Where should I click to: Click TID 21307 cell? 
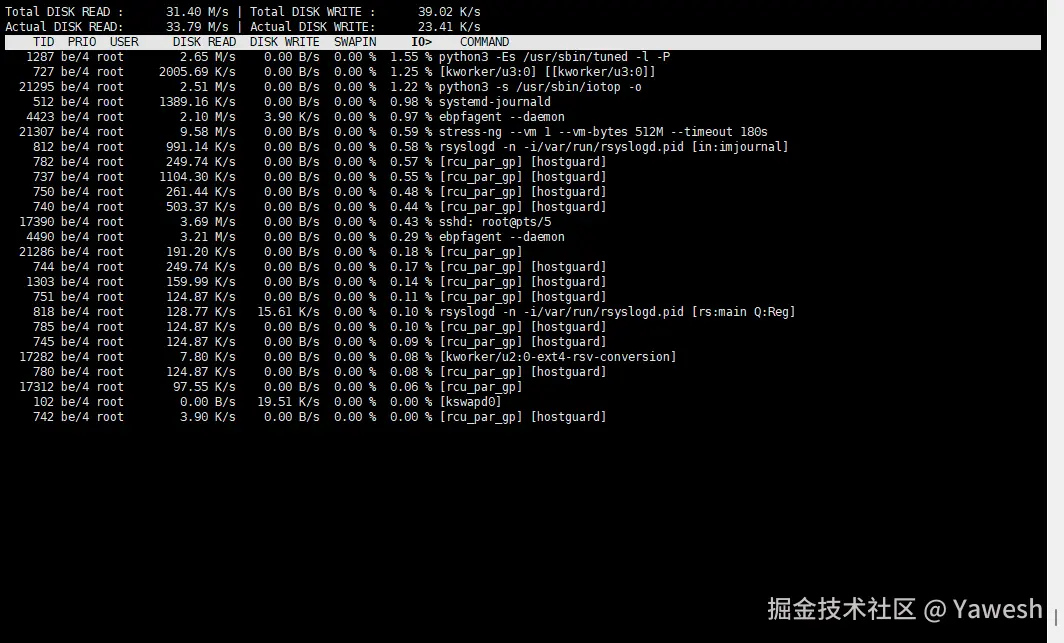click(37, 132)
